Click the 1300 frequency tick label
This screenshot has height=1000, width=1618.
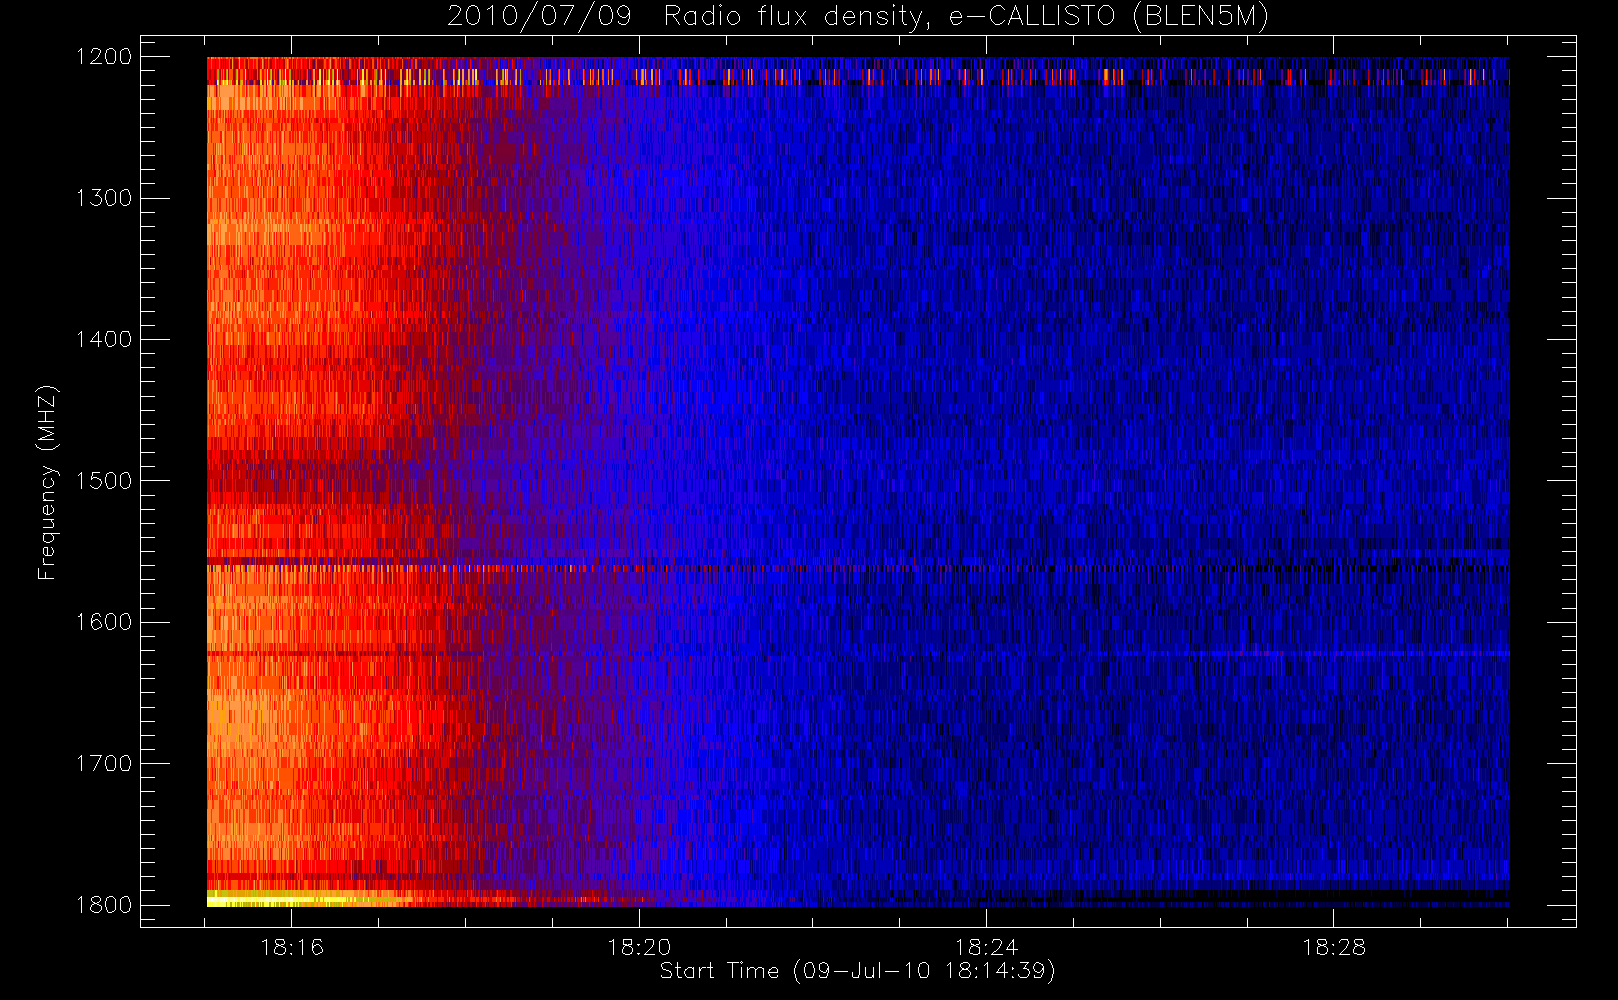(x=104, y=198)
